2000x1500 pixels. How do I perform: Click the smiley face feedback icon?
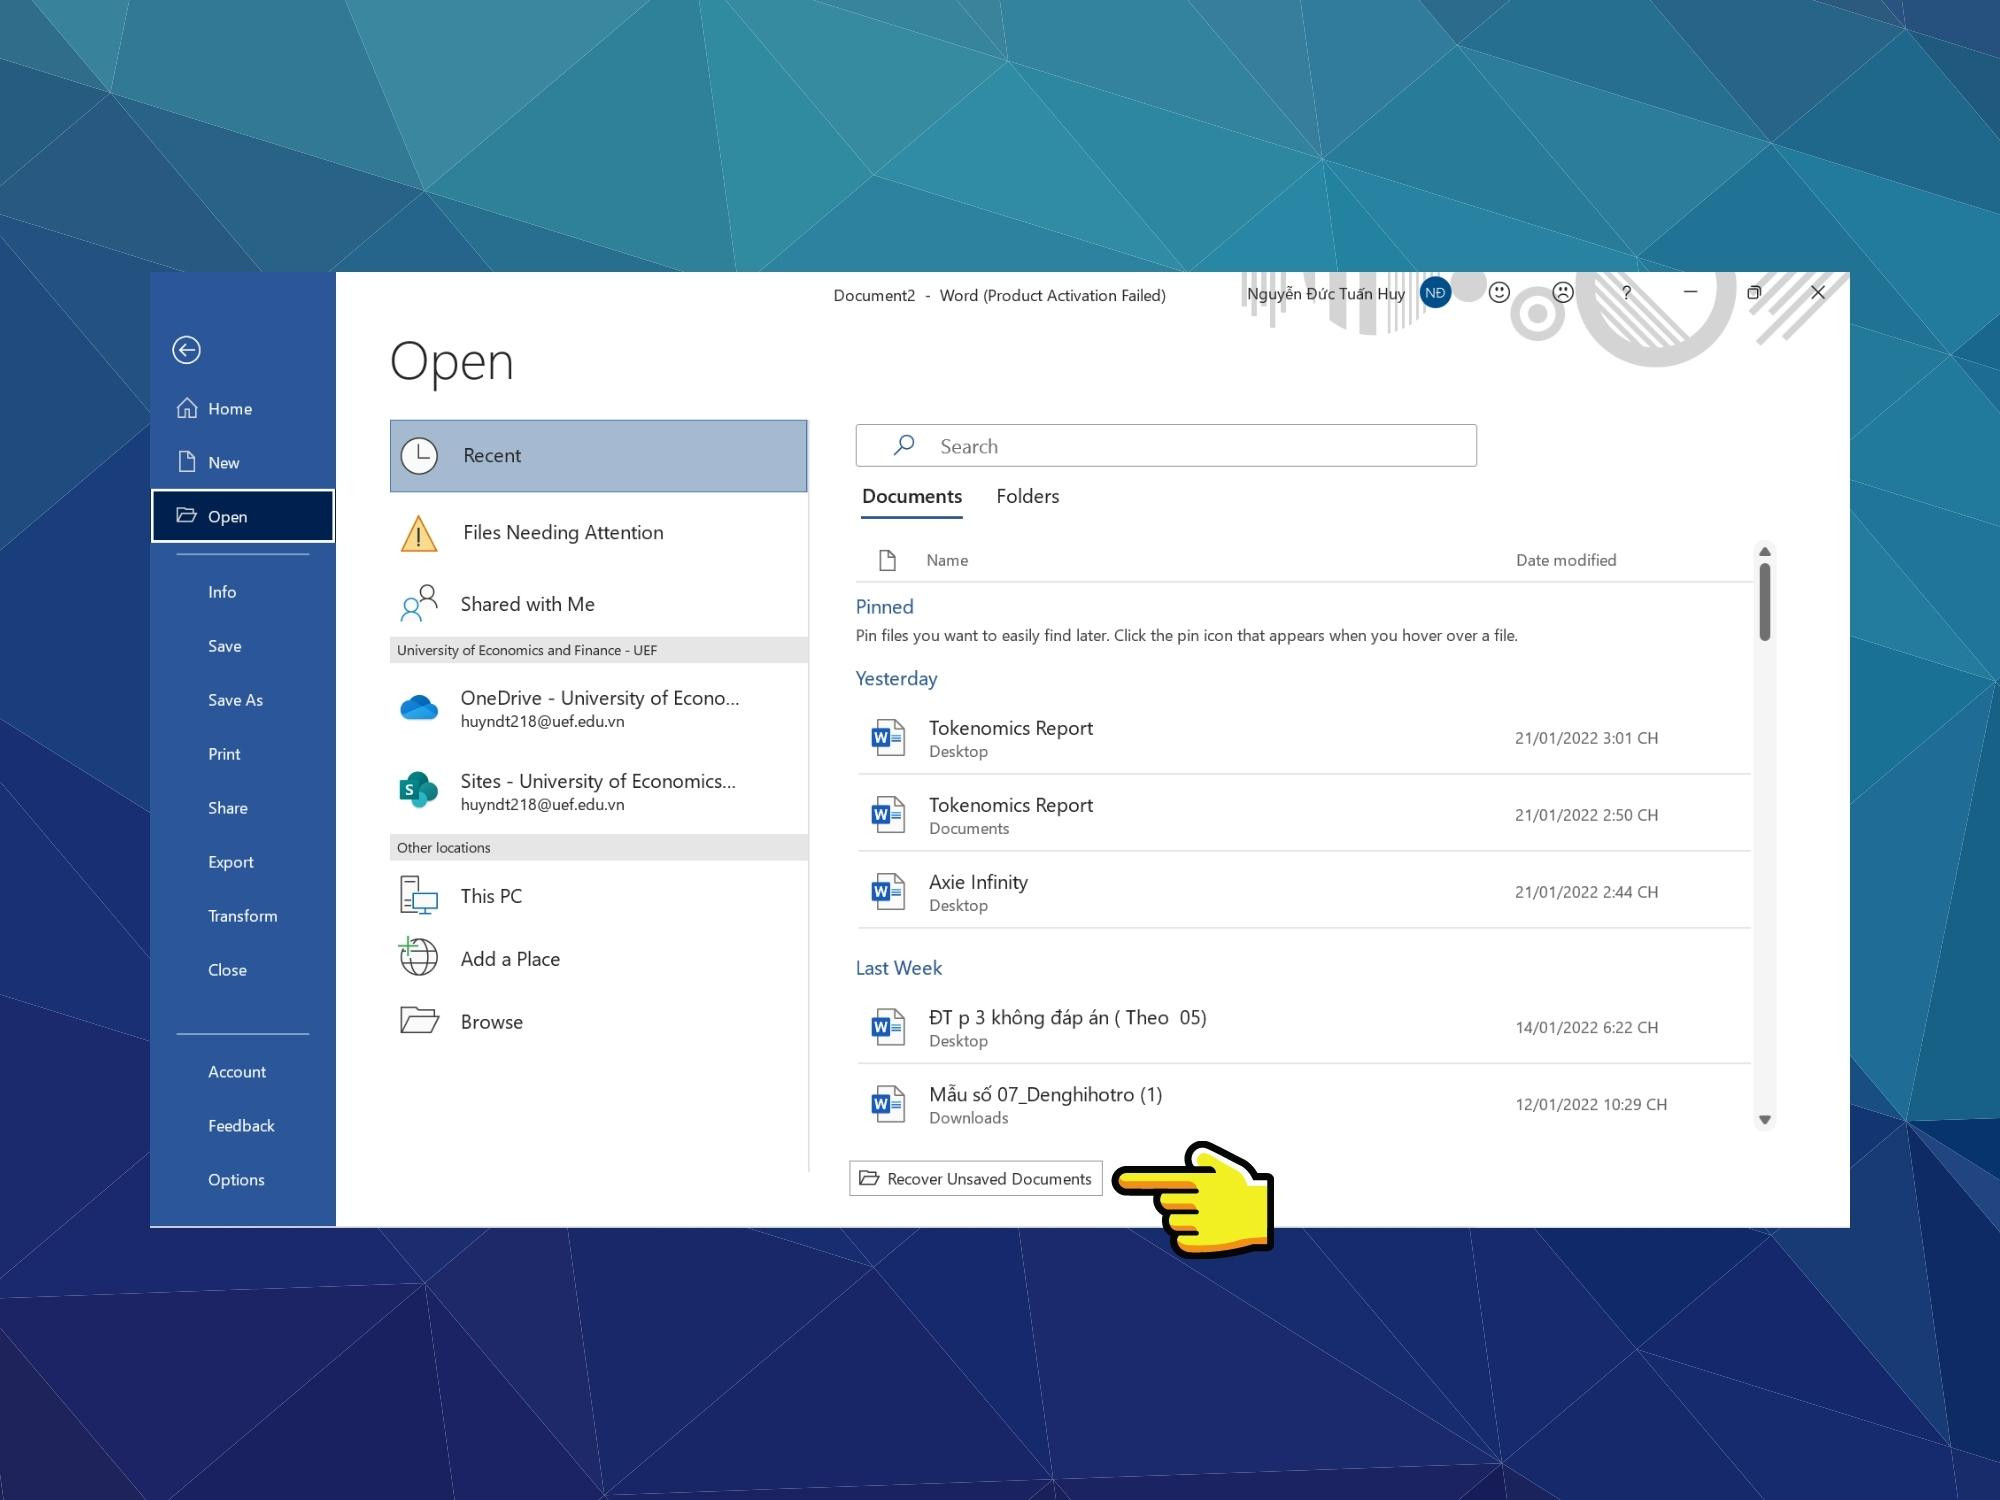(x=1498, y=292)
